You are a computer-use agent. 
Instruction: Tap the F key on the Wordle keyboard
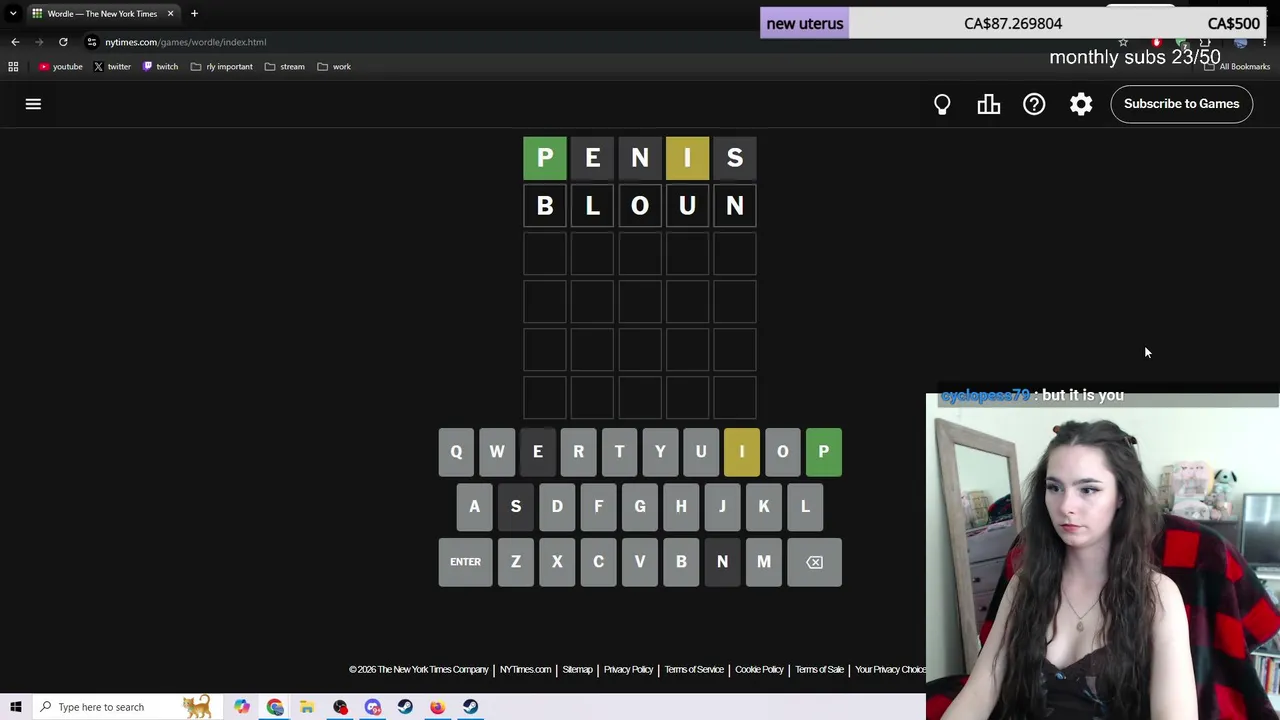pos(598,506)
